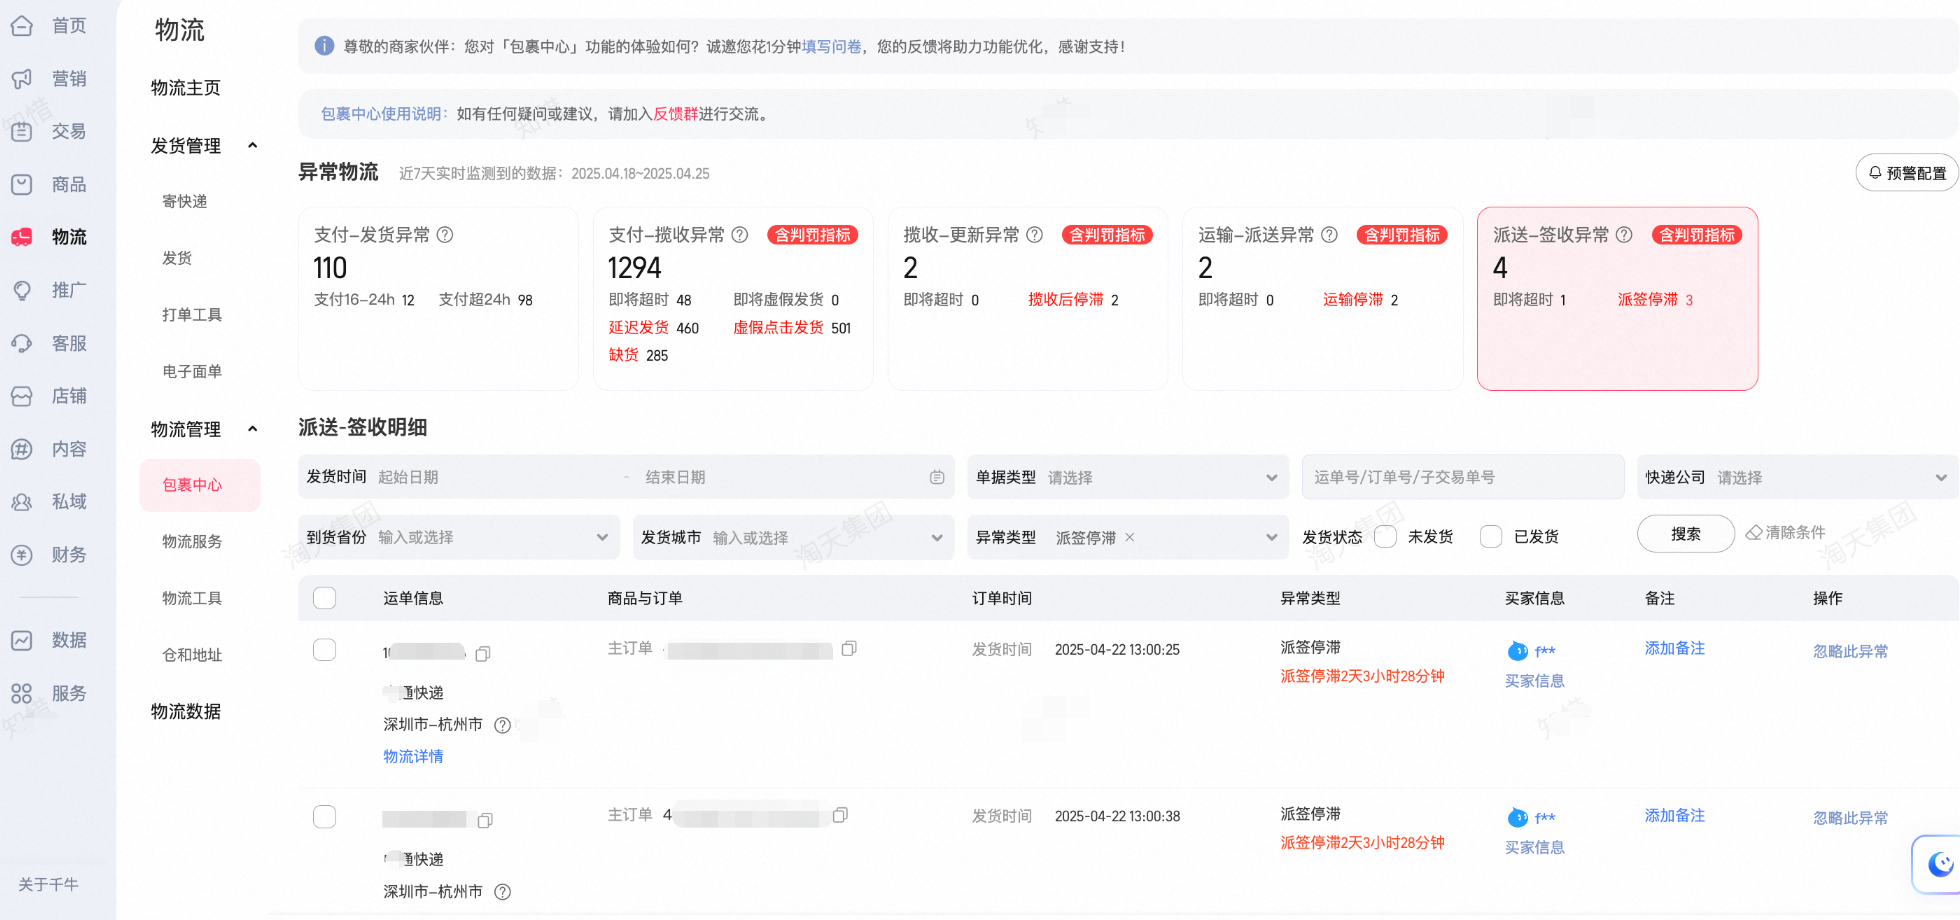Open the 客服 headset icon
The image size is (1960, 920).
point(22,343)
